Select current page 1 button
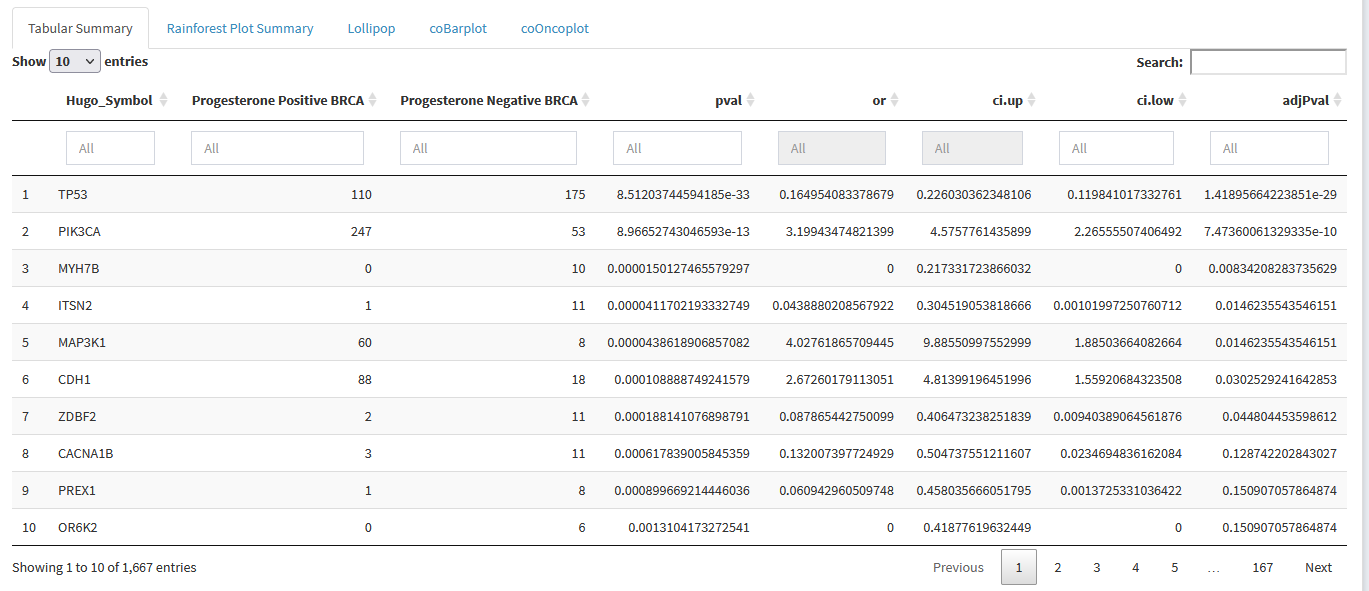 point(1018,567)
